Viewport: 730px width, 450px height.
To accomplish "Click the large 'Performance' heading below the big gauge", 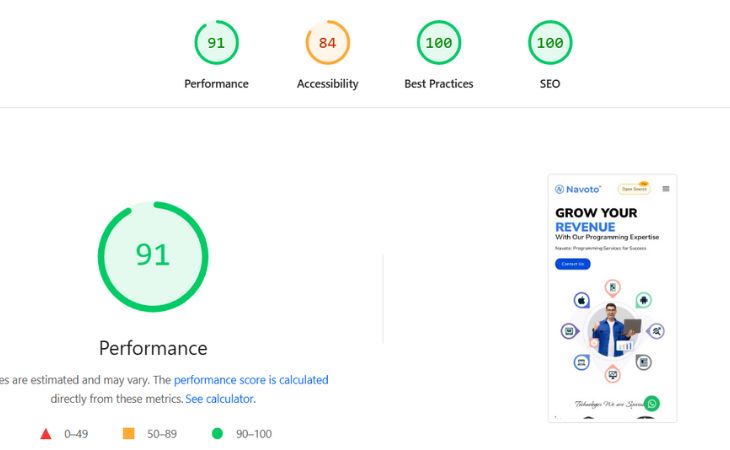I will click(x=153, y=348).
